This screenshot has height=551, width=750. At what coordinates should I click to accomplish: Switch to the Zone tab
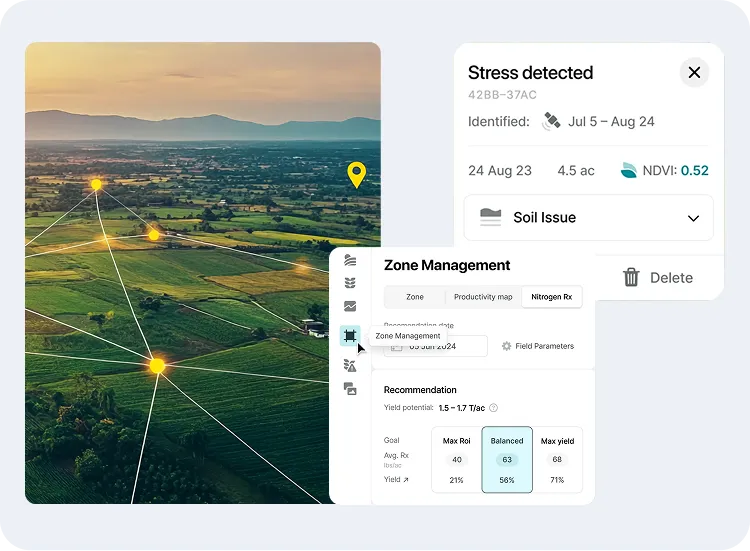(x=415, y=297)
